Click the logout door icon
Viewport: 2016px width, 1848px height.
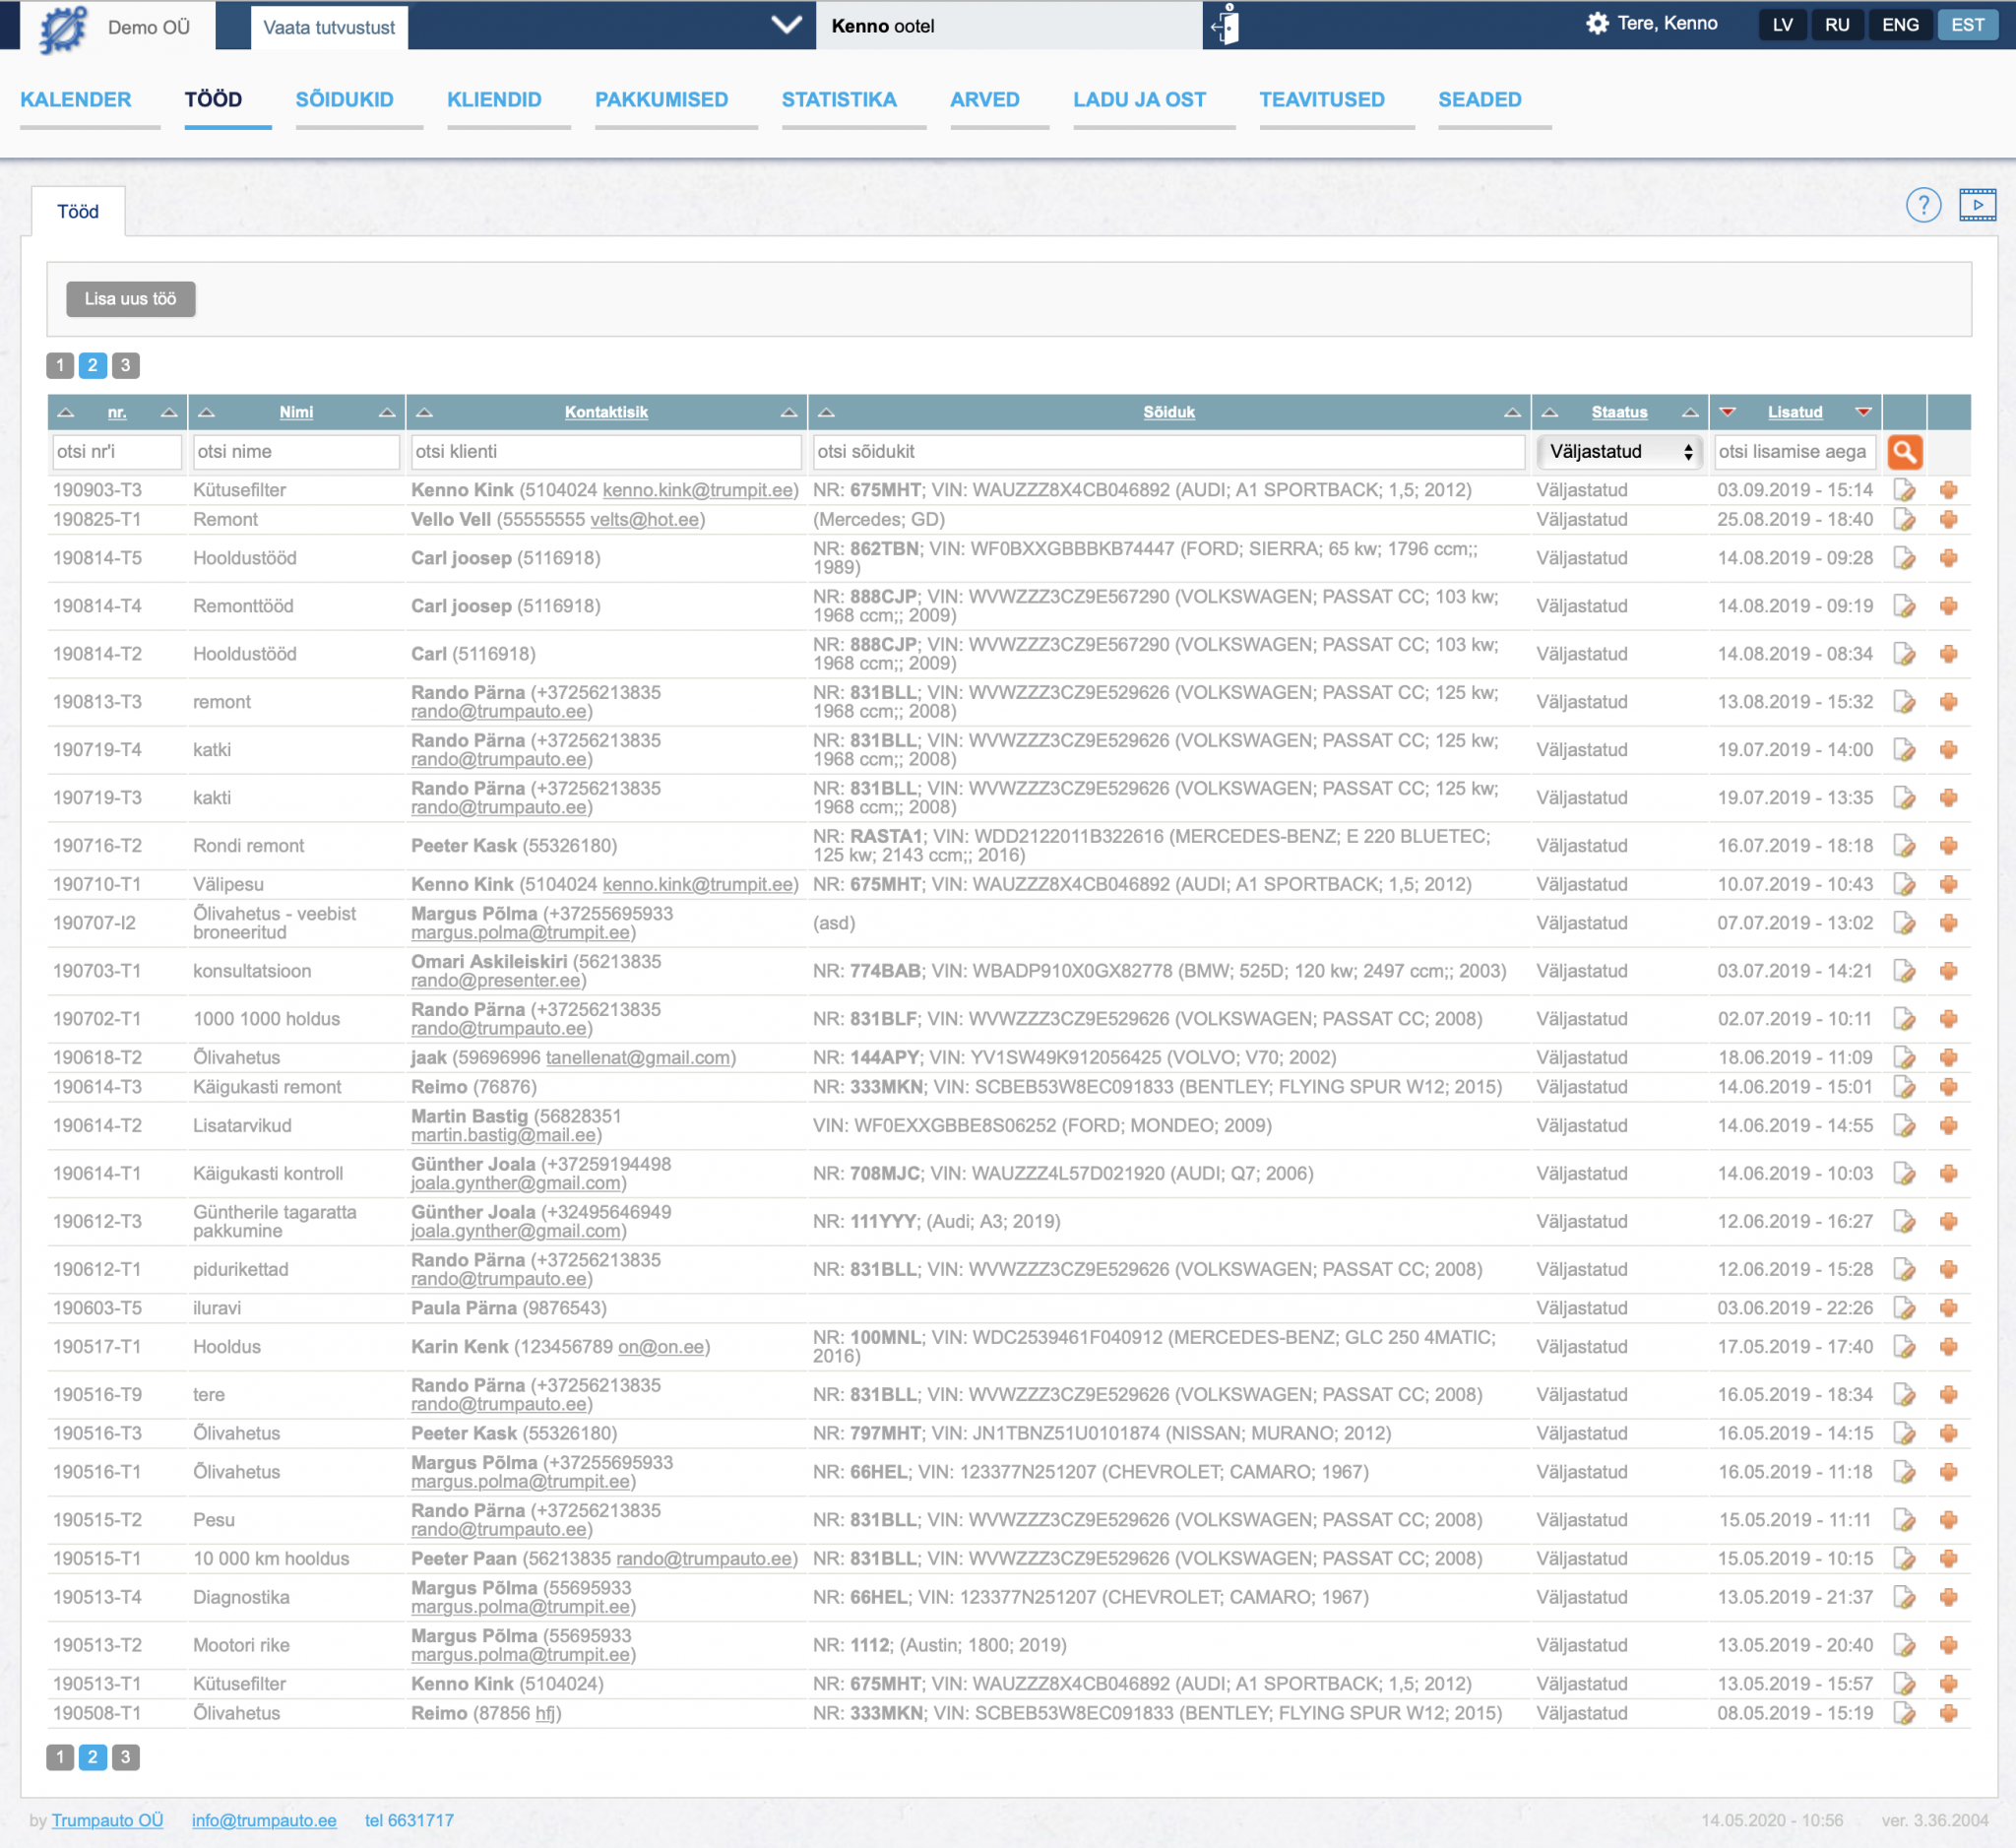pos(1226,25)
